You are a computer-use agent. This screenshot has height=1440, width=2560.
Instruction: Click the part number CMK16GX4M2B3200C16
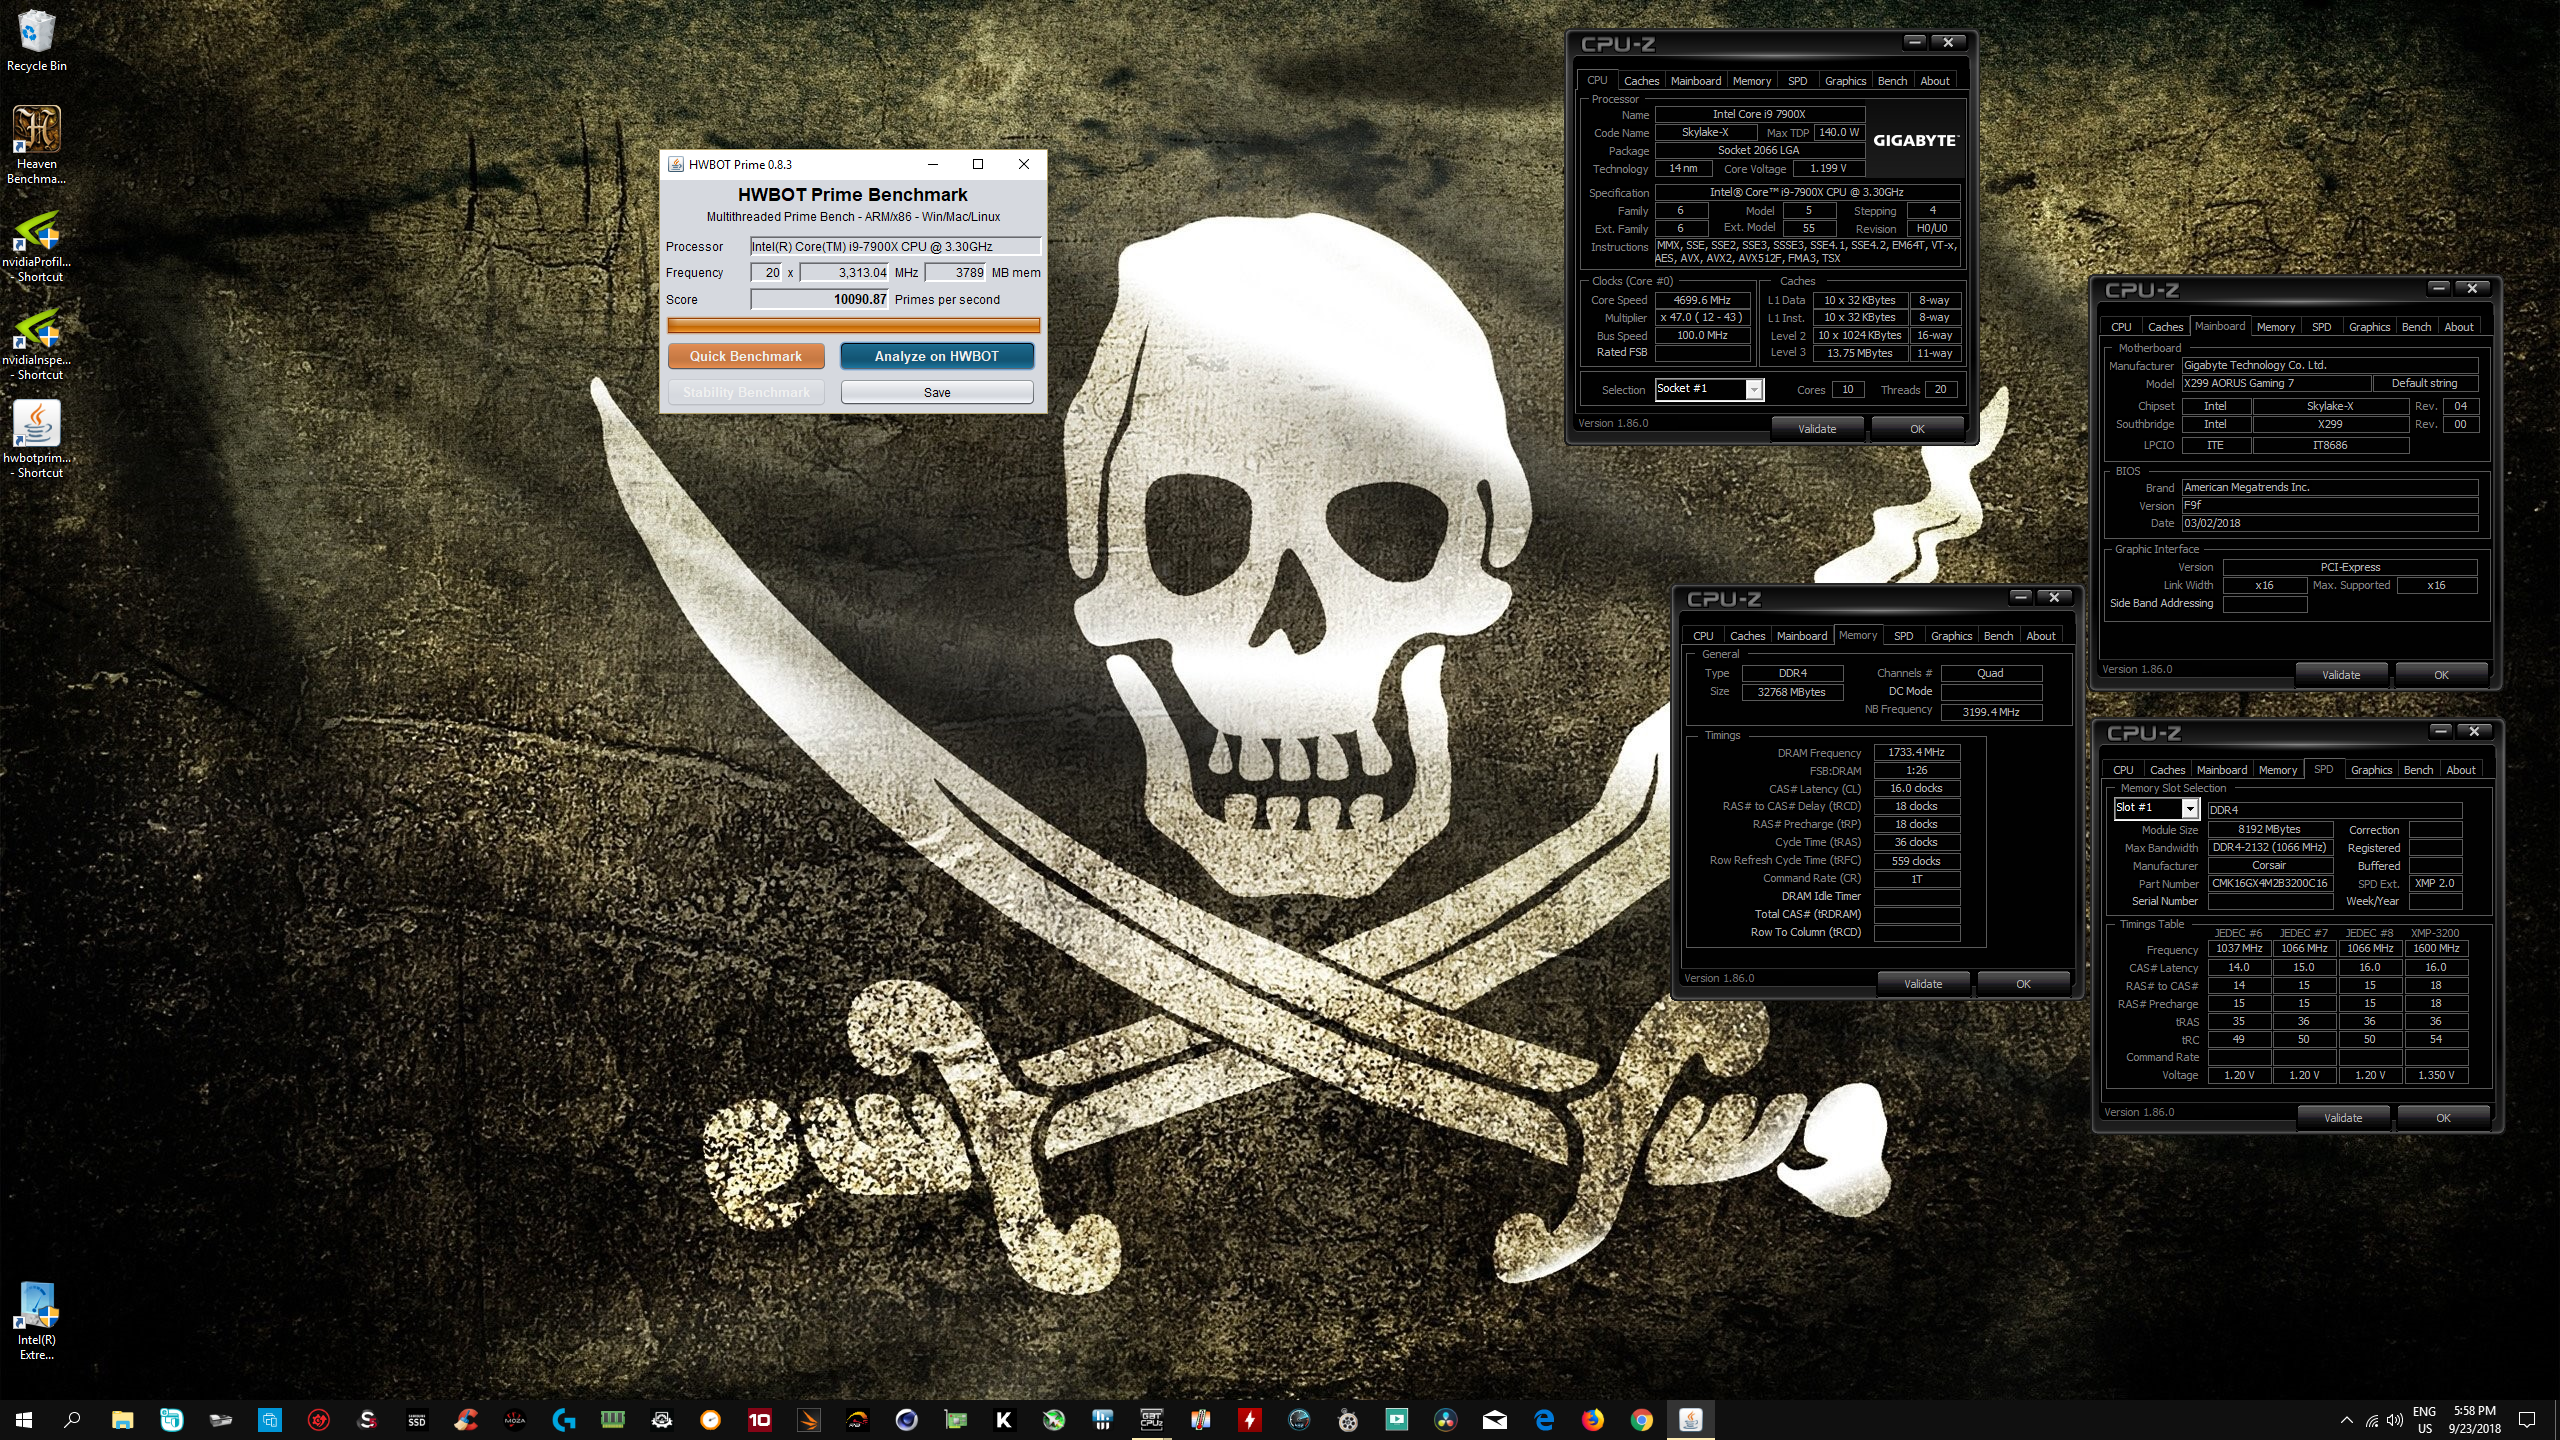coord(2269,883)
